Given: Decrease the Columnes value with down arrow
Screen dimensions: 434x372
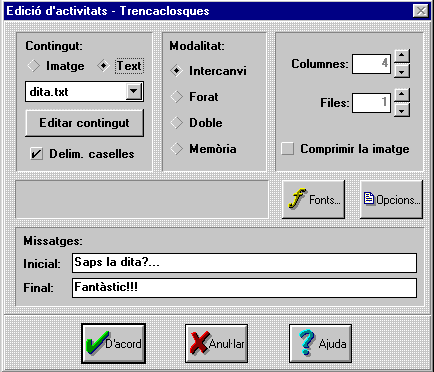Looking at the screenshot, I should [402, 71].
